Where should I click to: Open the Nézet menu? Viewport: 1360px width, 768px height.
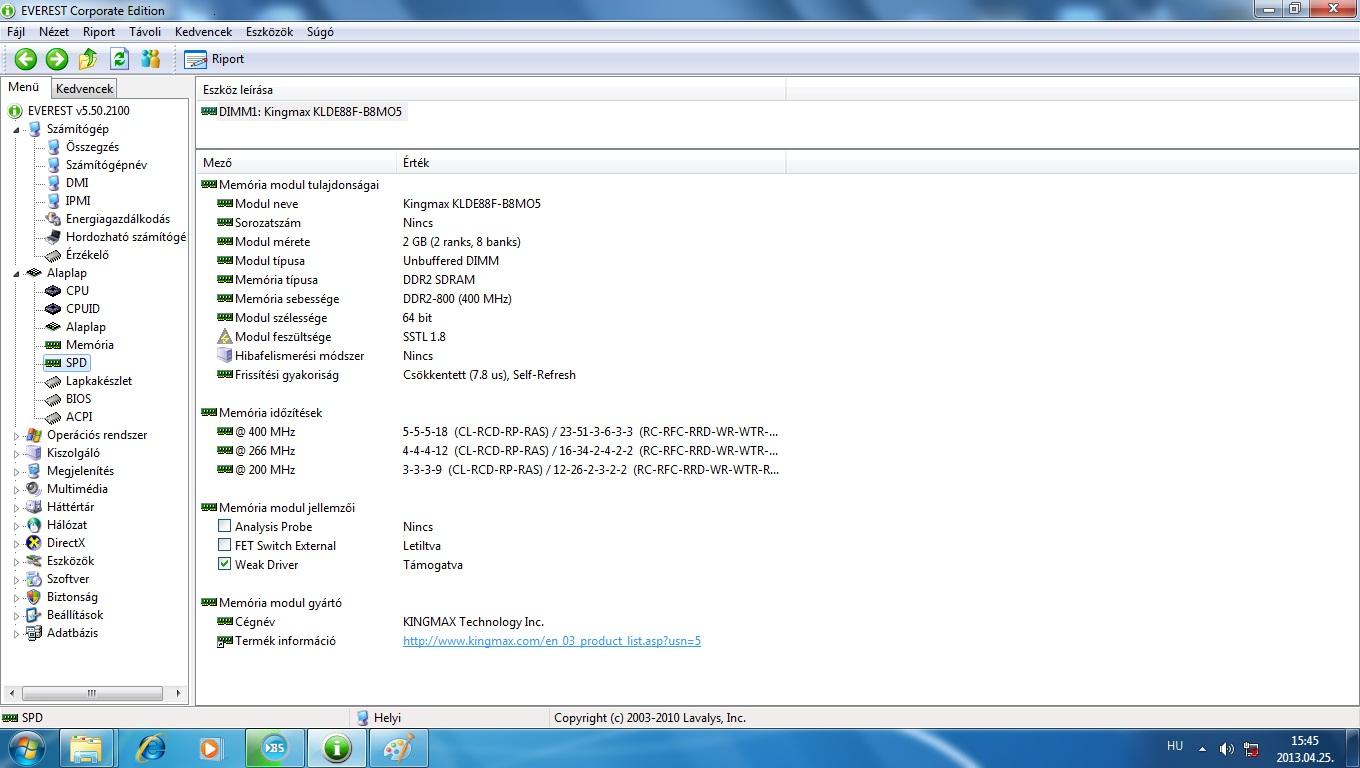pyautogui.click(x=54, y=32)
